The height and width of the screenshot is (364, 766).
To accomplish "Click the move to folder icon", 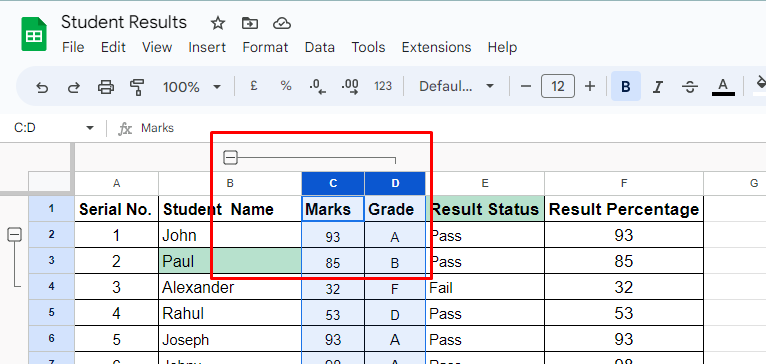I will (250, 23).
